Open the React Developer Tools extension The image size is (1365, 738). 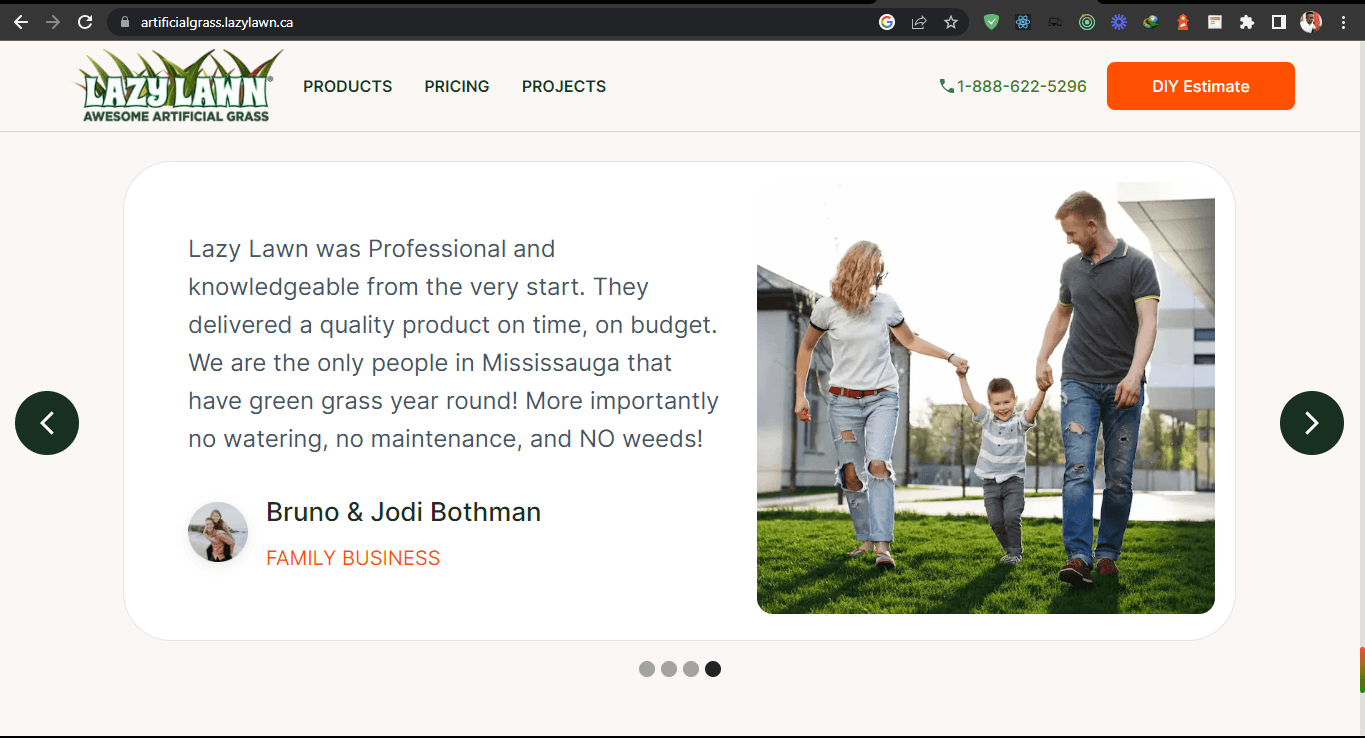[1023, 22]
